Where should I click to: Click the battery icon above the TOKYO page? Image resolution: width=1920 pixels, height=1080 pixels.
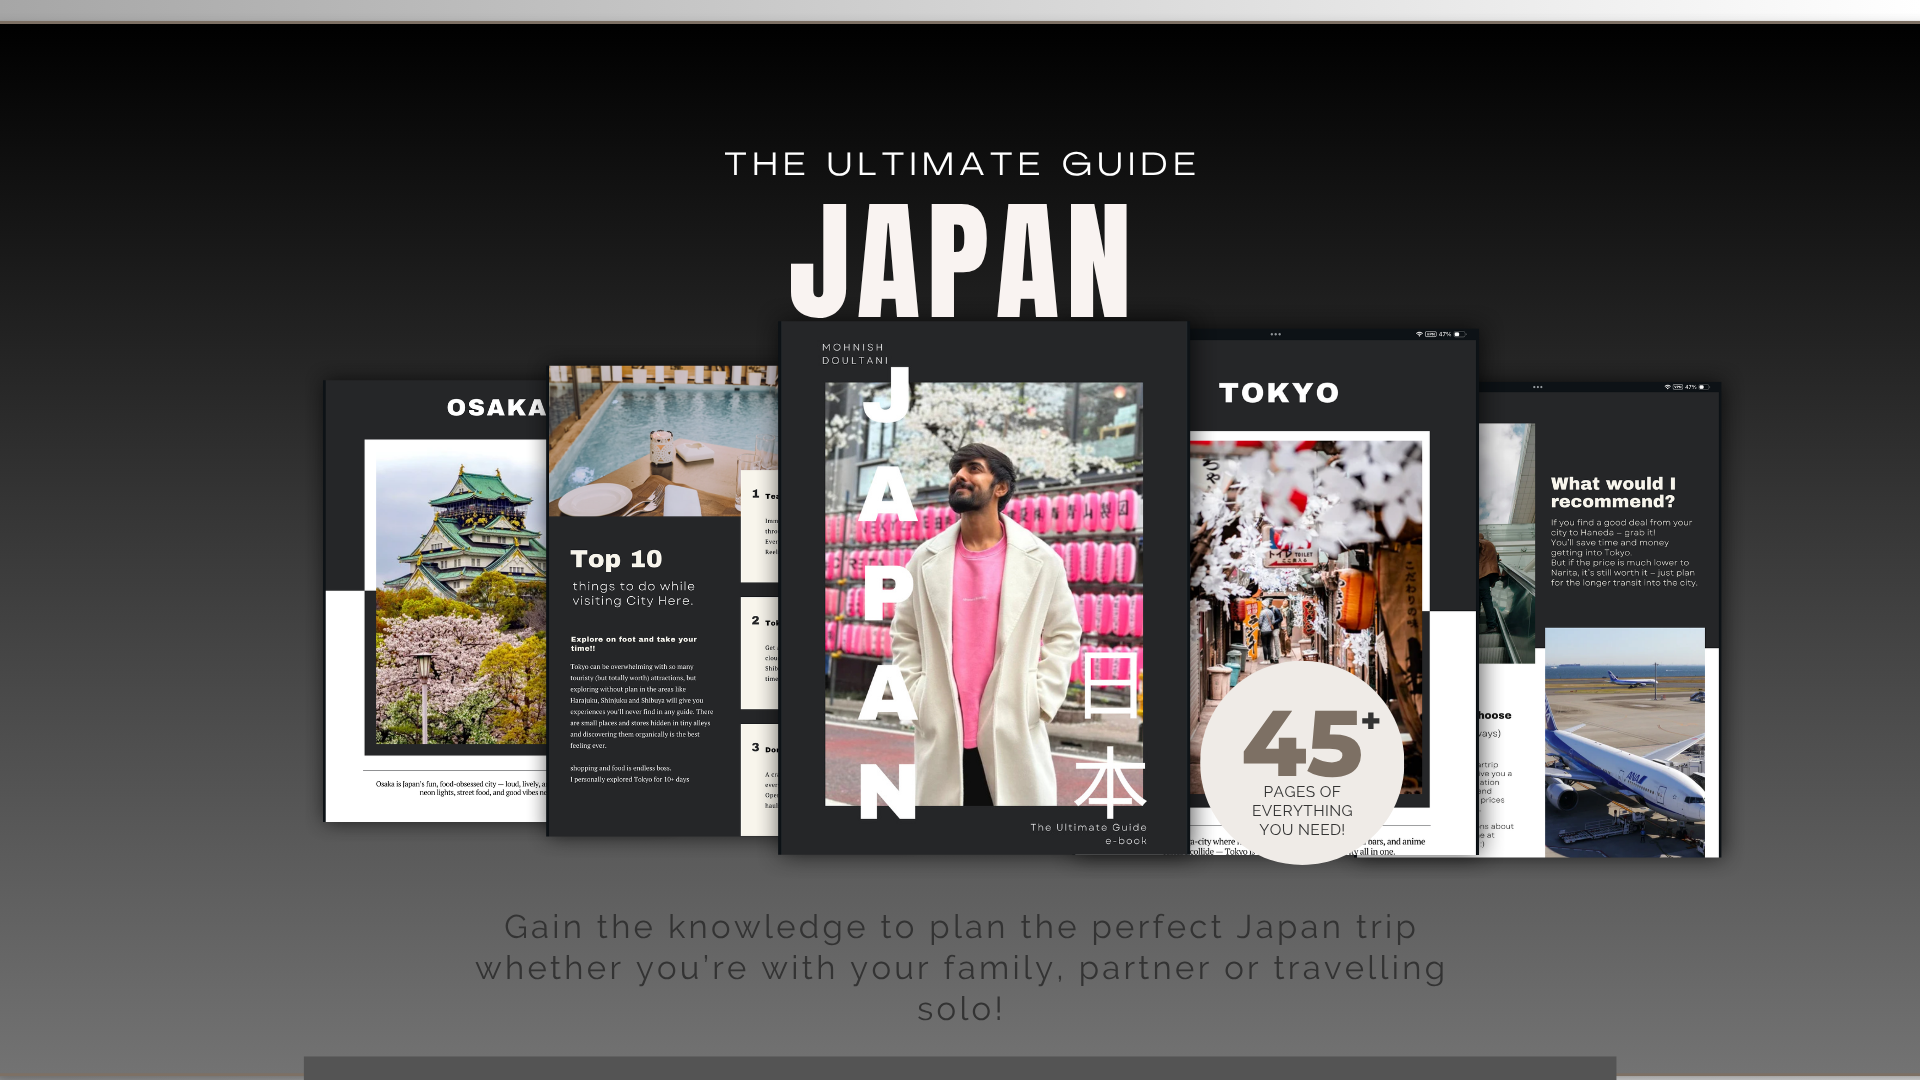click(1460, 334)
